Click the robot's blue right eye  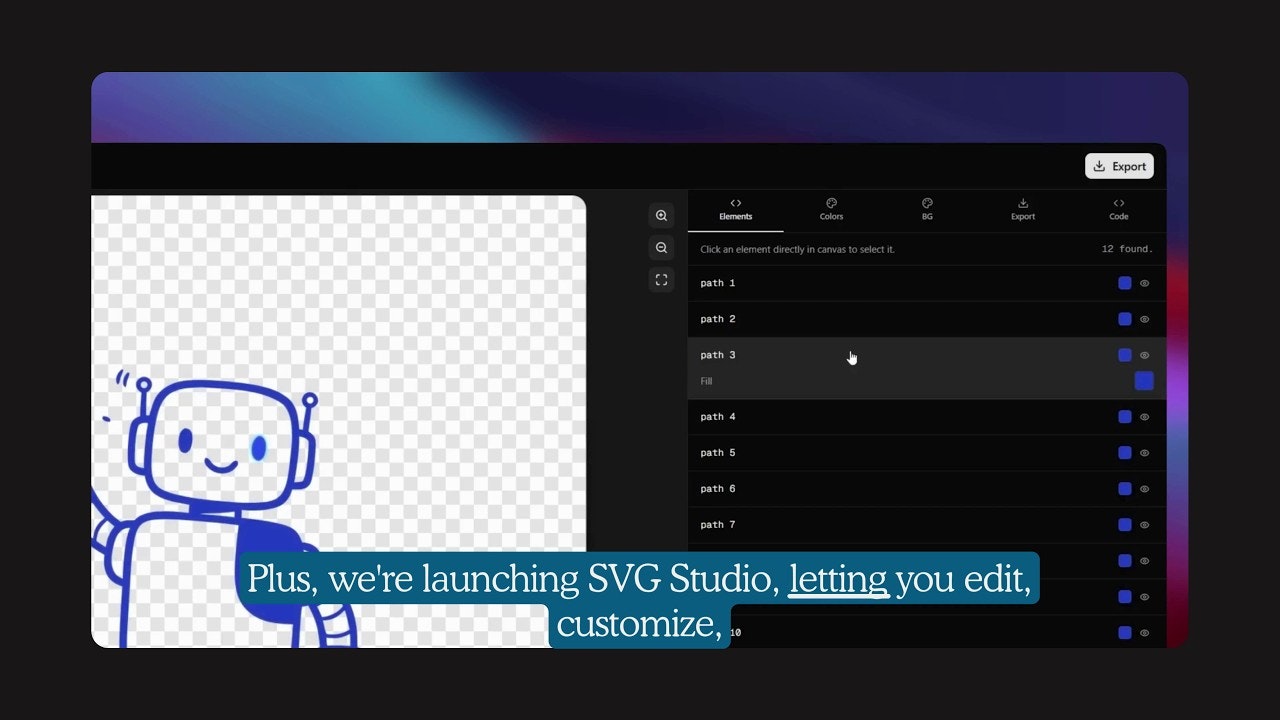(259, 448)
